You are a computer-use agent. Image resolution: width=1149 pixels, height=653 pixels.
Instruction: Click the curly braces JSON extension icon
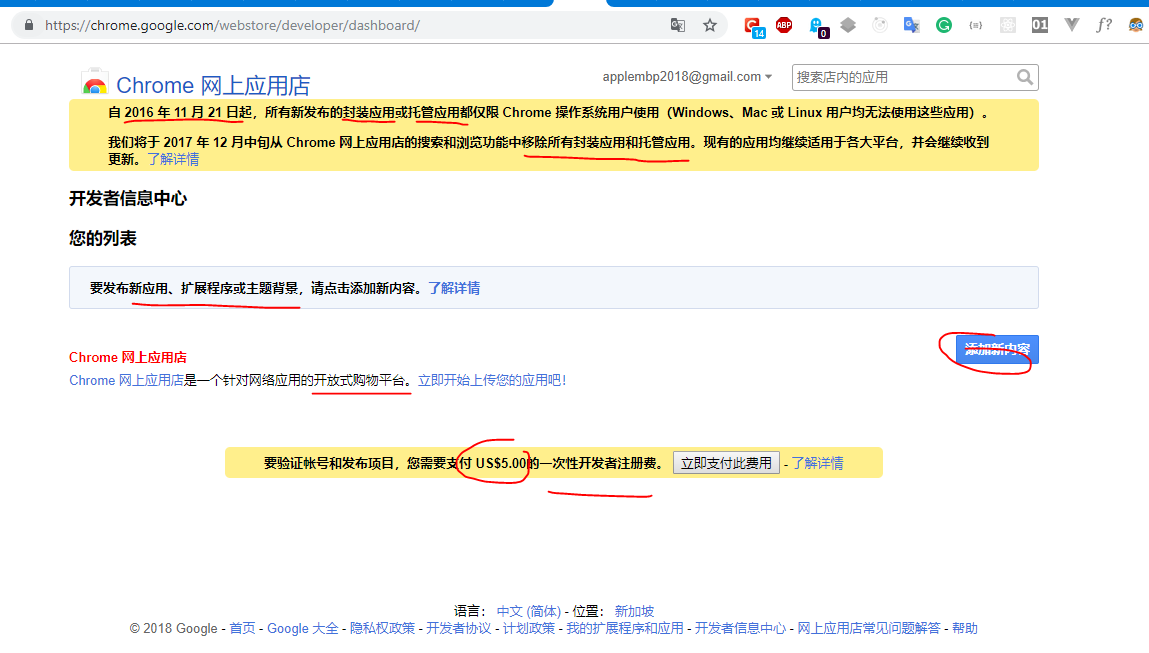(975, 25)
